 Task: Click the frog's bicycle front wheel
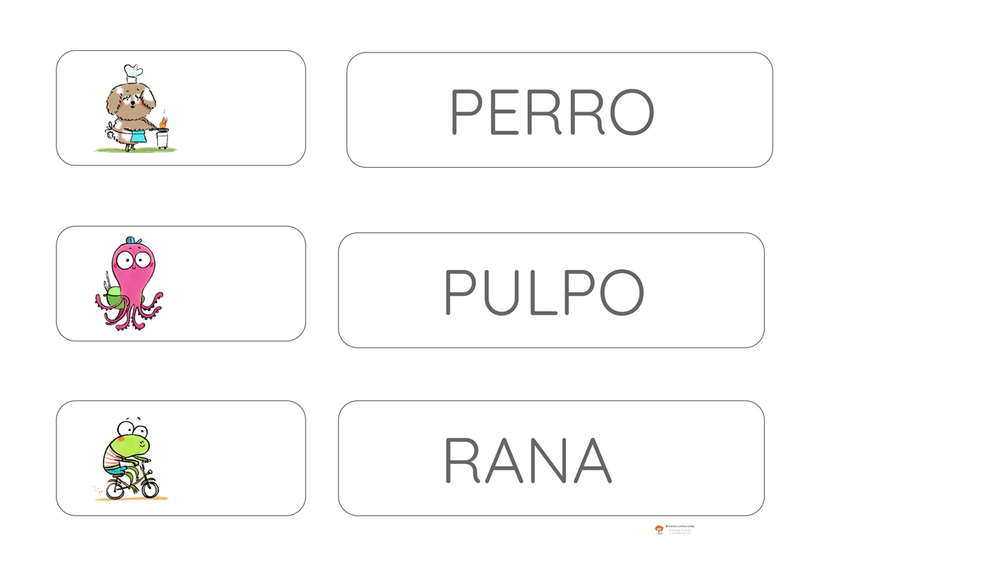click(x=150, y=489)
